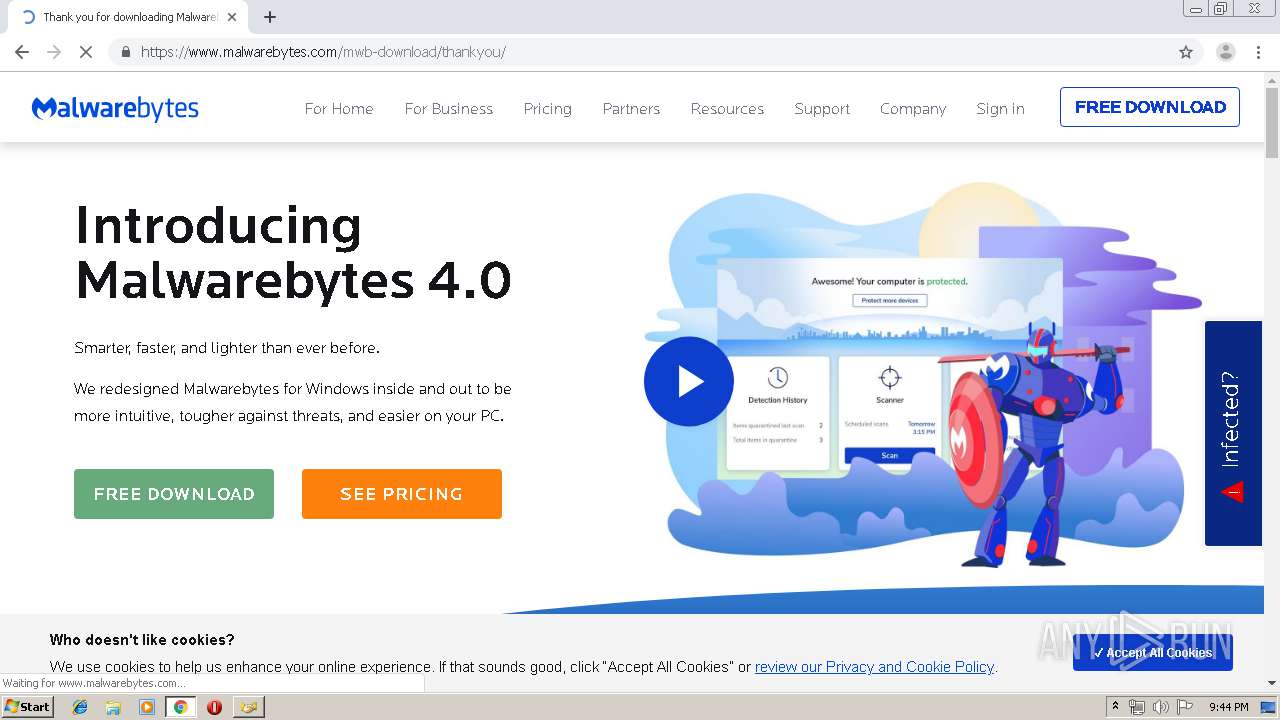Click the page scrollbar up arrow
1280x720 pixels.
click(1272, 79)
